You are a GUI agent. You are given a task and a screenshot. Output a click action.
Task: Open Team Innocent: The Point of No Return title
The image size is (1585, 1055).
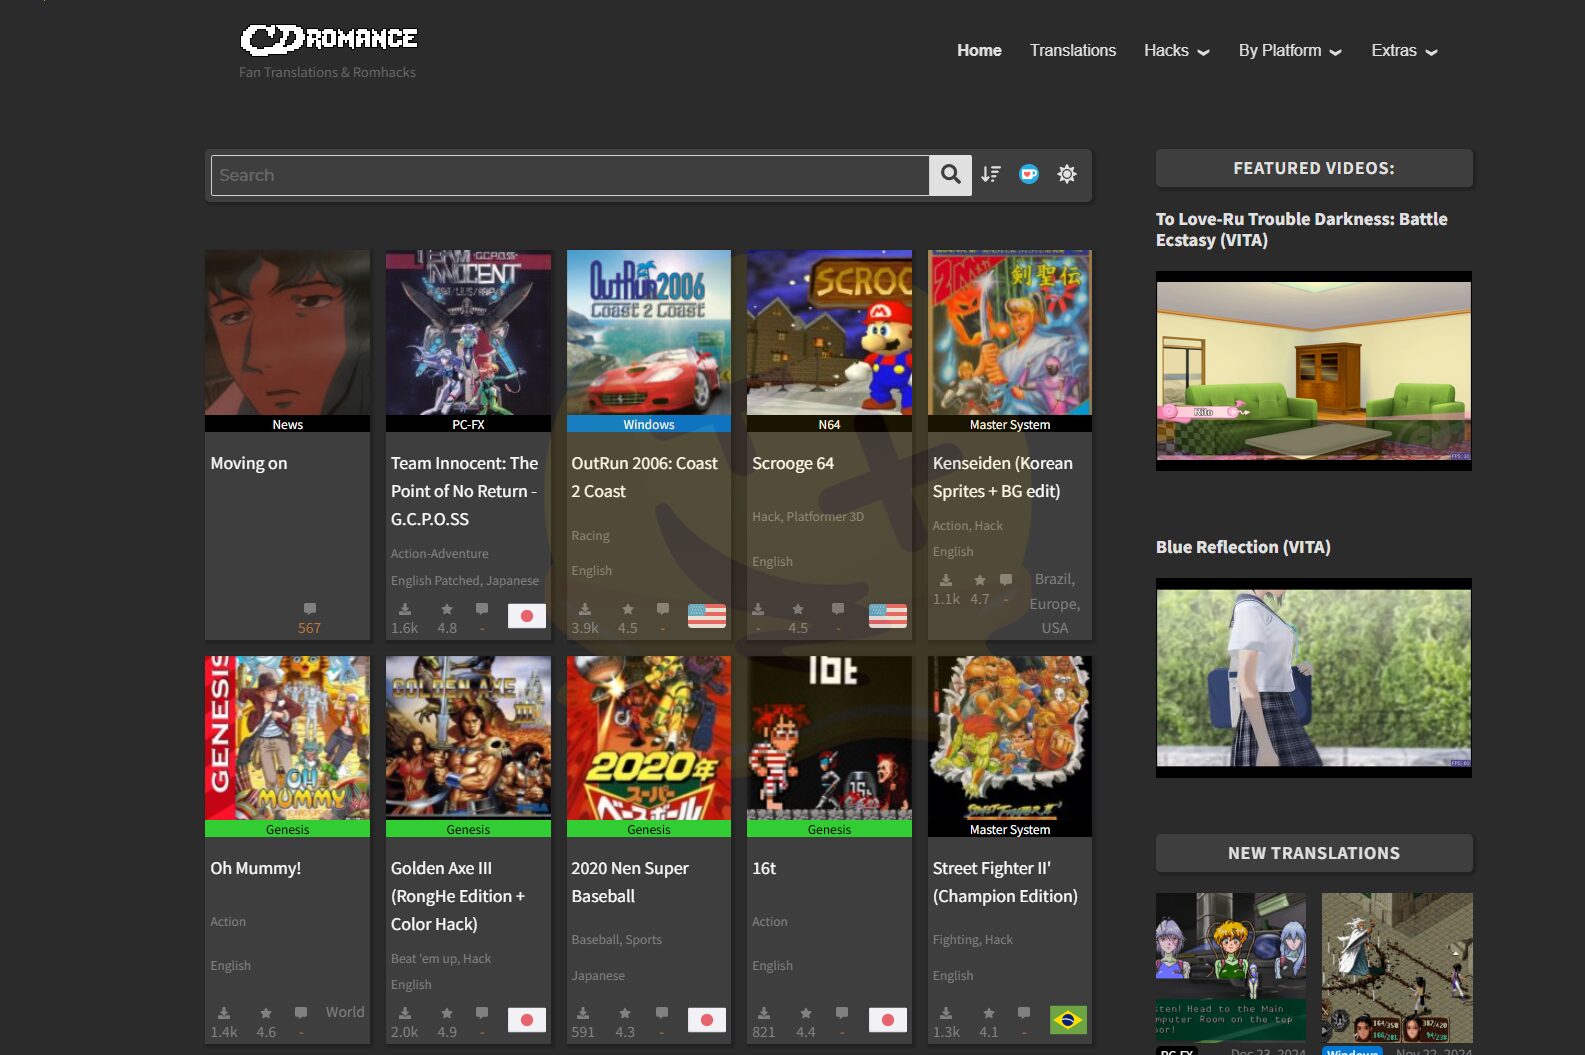pos(465,491)
